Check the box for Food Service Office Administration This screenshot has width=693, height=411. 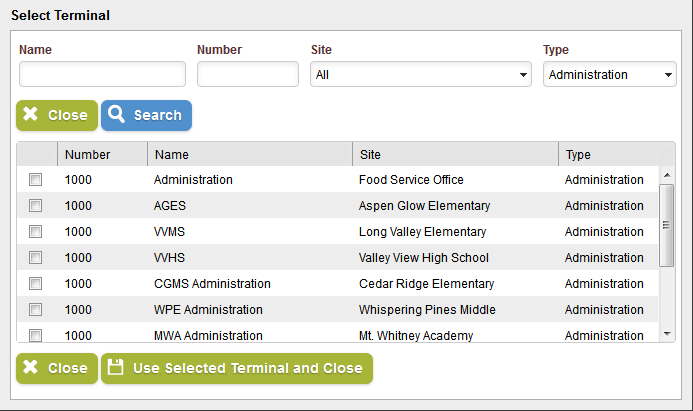pyautogui.click(x=35, y=179)
